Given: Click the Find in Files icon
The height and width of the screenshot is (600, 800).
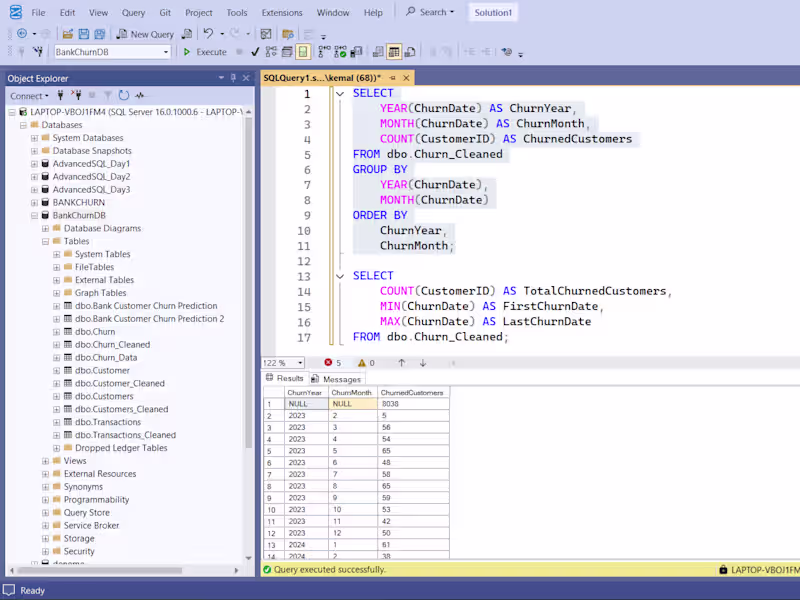Looking at the screenshot, I should point(288,34).
